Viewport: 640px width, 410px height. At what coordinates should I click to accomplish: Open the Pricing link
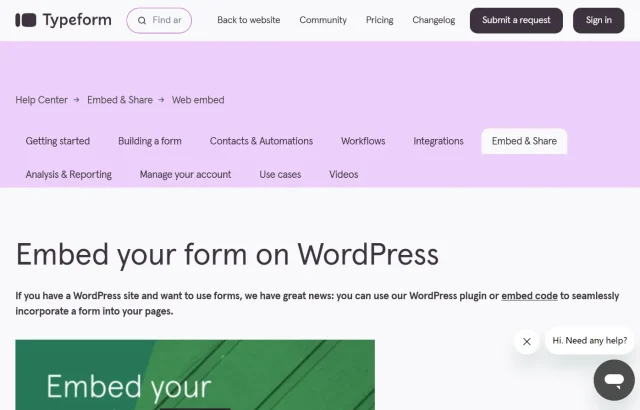click(x=380, y=20)
